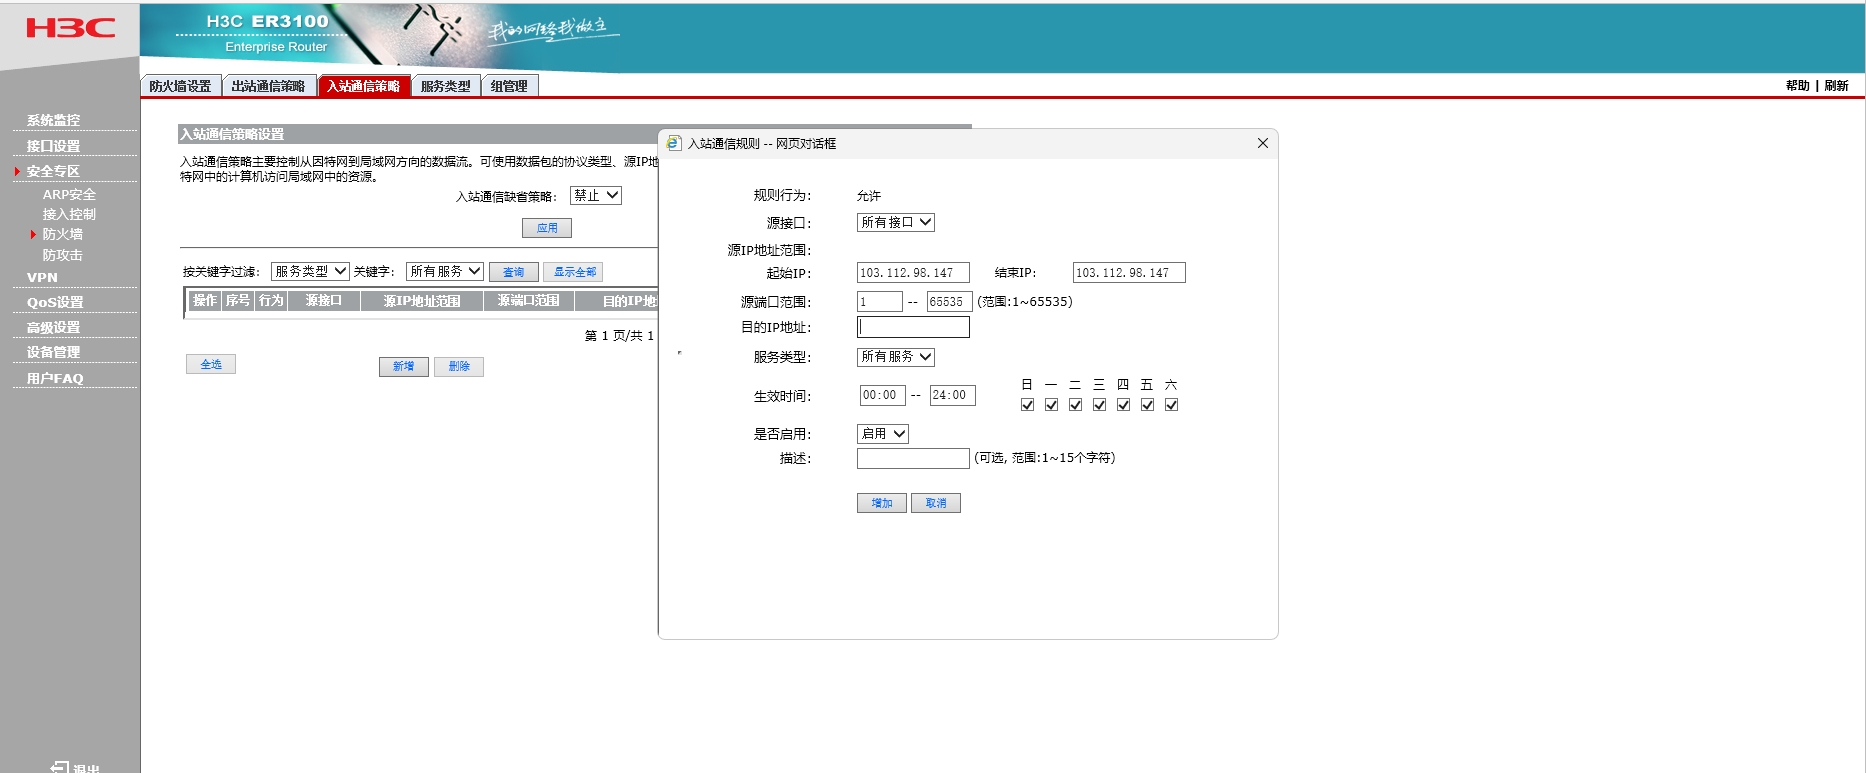Screen dimensions: 1866x773
Task: Click the 描述 input field
Action: coord(913,458)
